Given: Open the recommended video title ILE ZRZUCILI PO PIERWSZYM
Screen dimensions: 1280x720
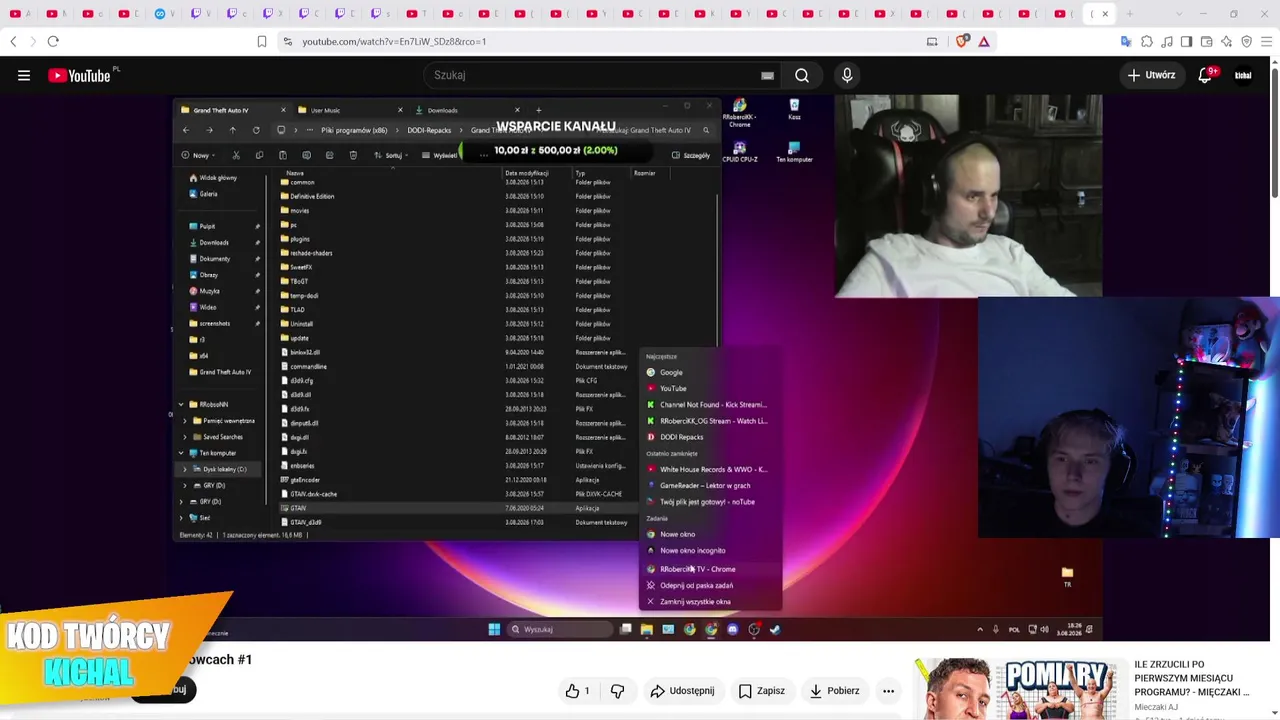Looking at the screenshot, I should point(1191,678).
